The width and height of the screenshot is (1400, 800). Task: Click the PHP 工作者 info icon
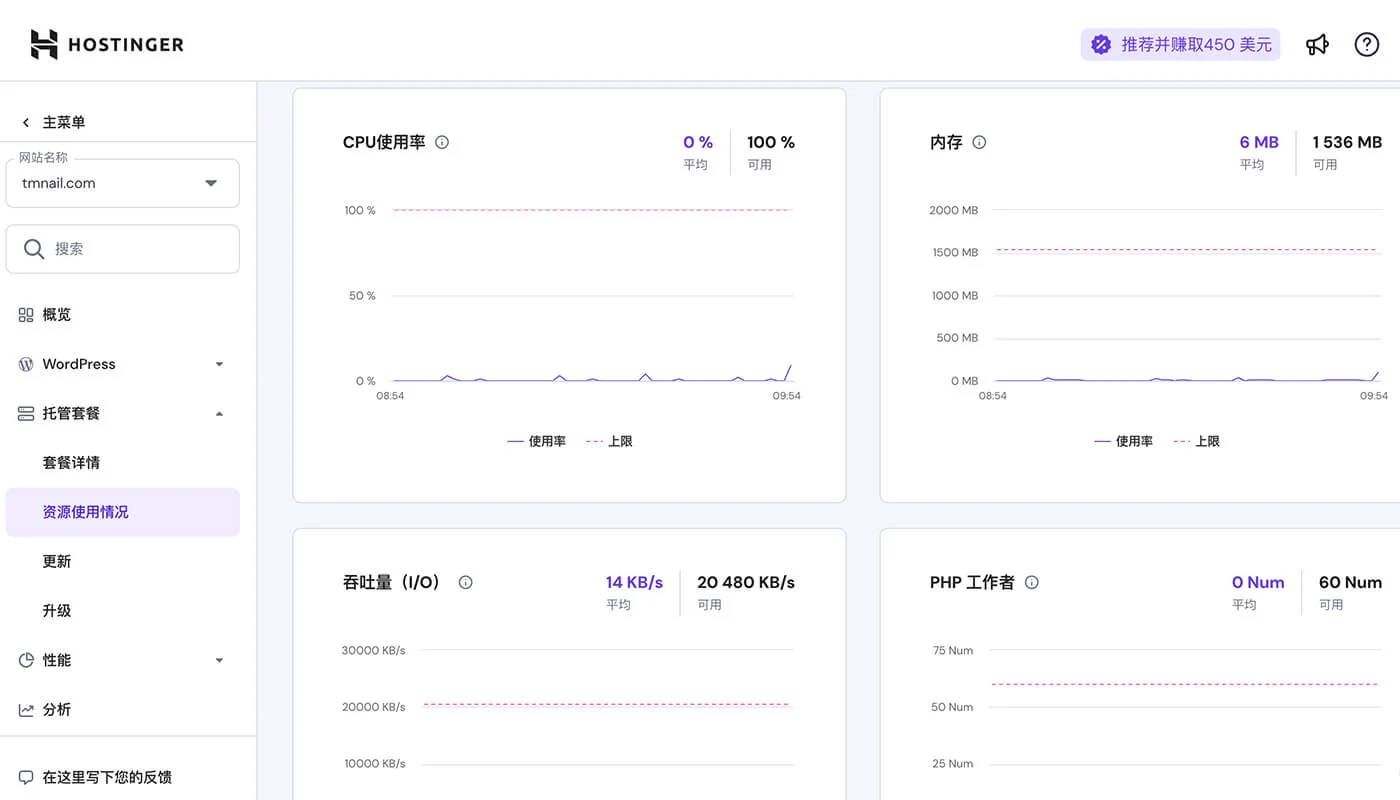pyautogui.click(x=1031, y=582)
